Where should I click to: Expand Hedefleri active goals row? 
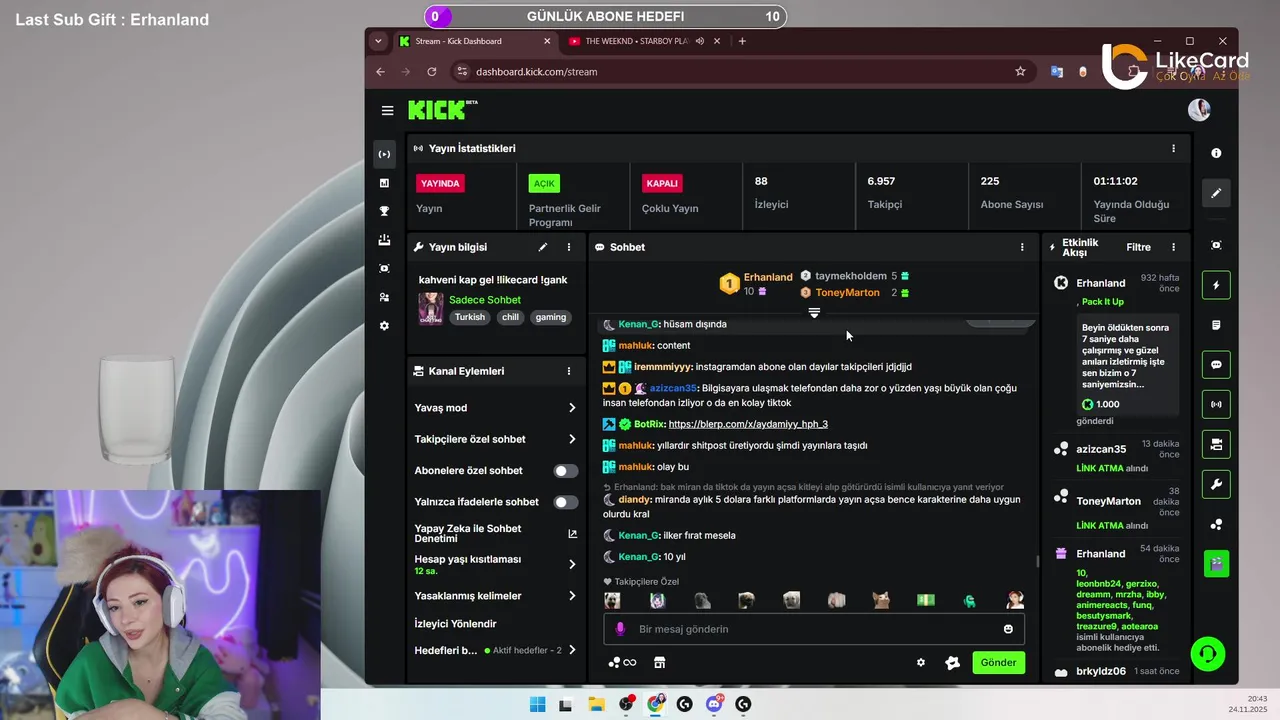coord(495,650)
